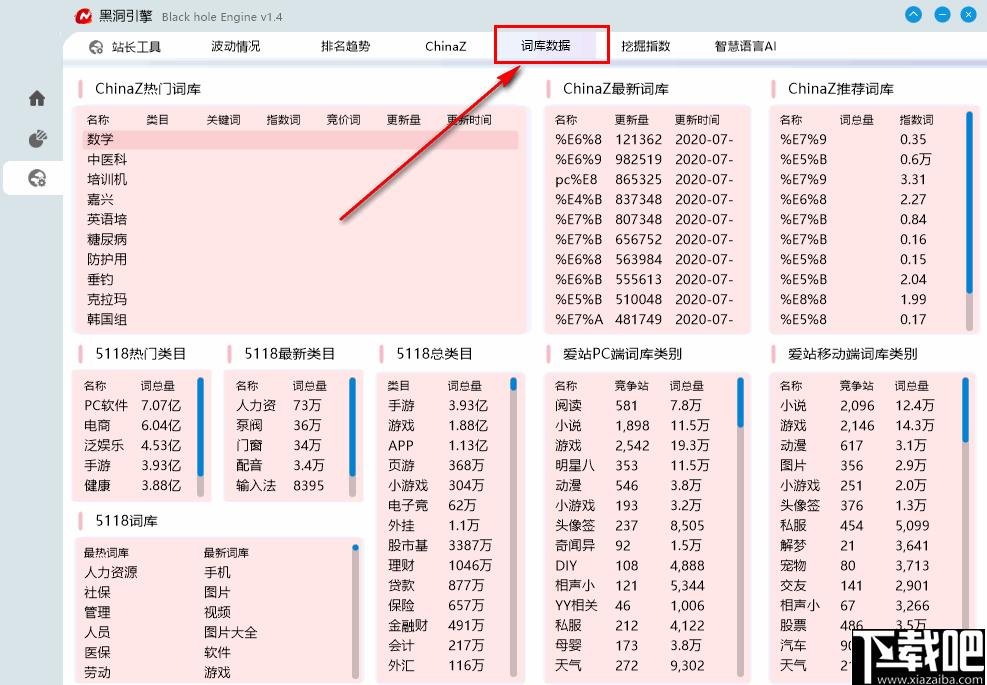Screen dimensions: 987x685
Task: Select the palette icon in sidebar
Action: click(x=37, y=139)
